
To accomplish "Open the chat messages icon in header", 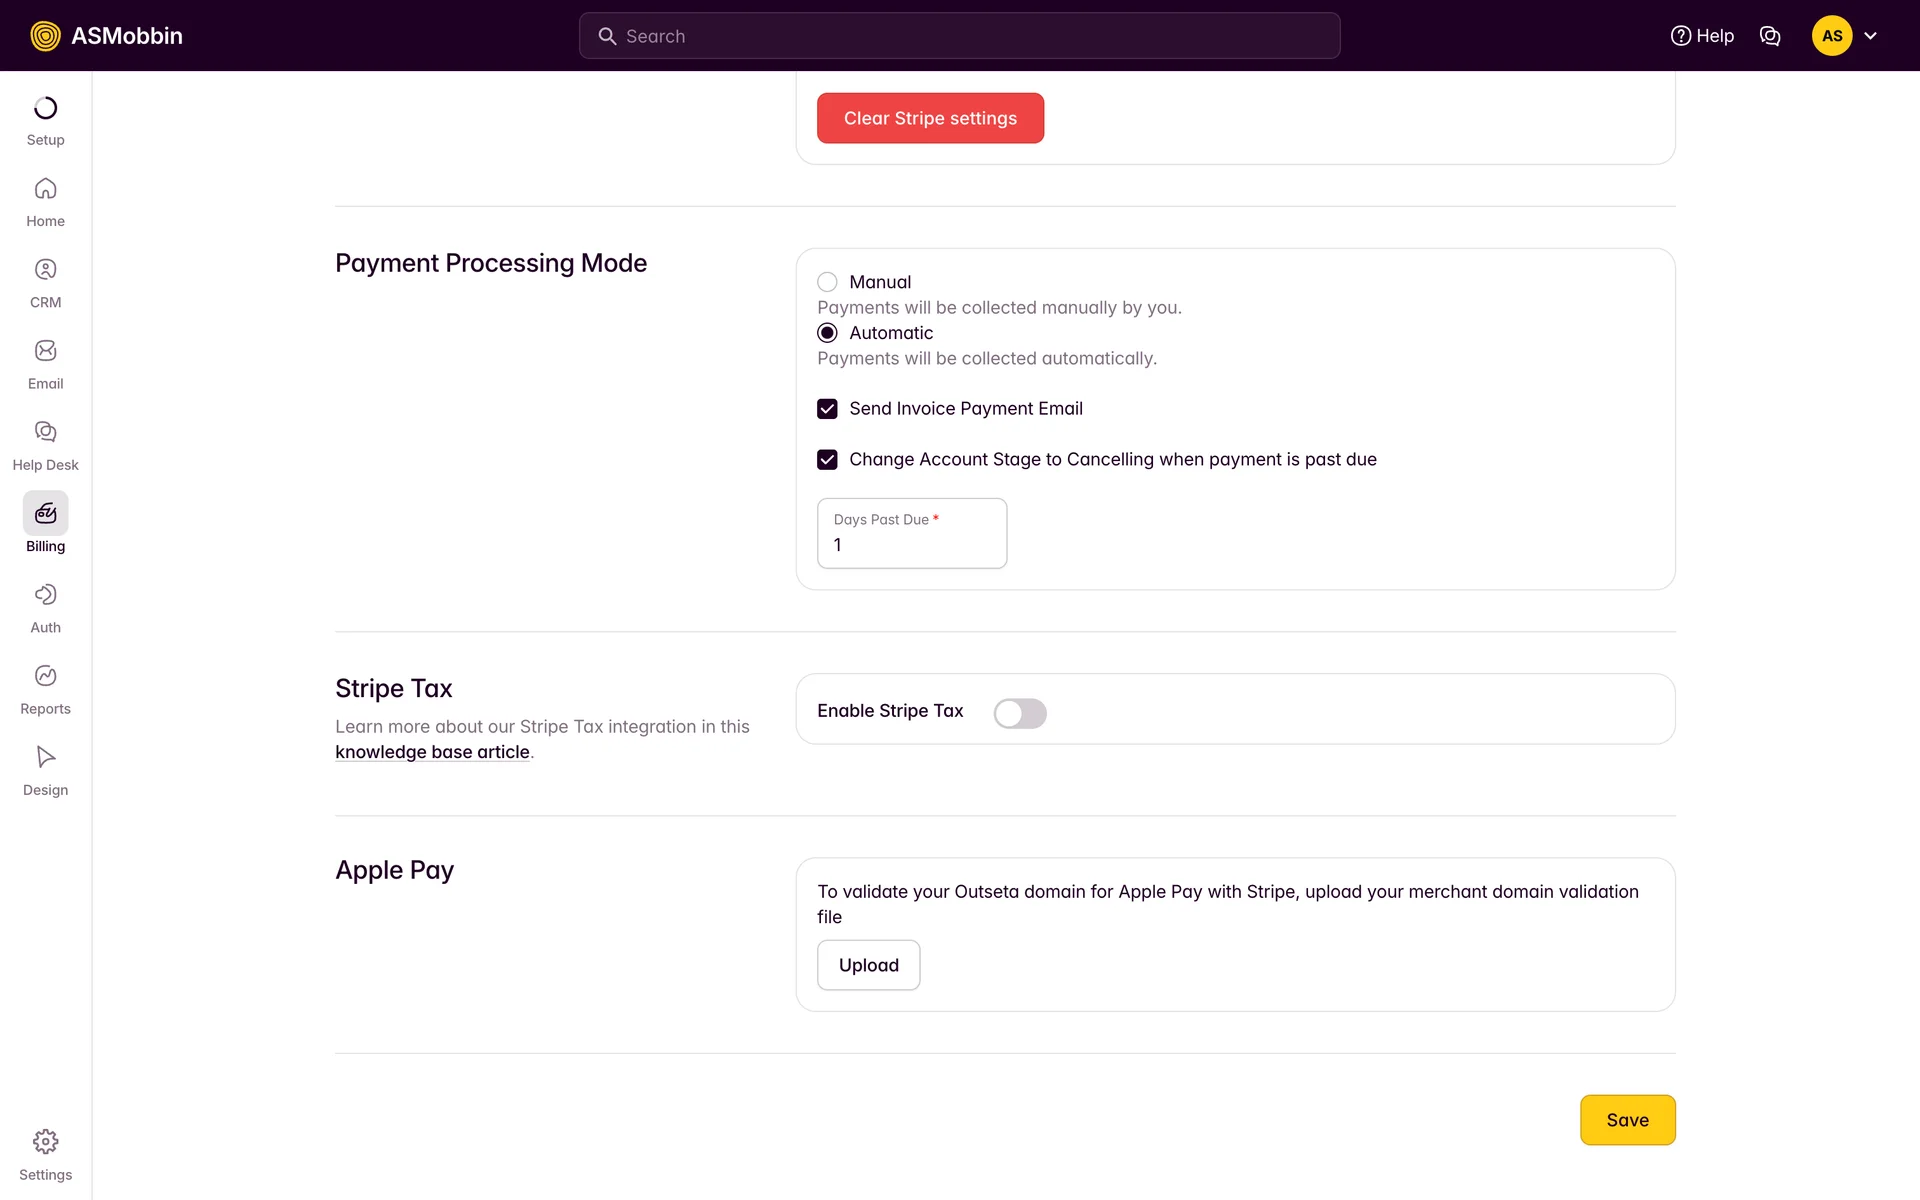I will click(1770, 36).
